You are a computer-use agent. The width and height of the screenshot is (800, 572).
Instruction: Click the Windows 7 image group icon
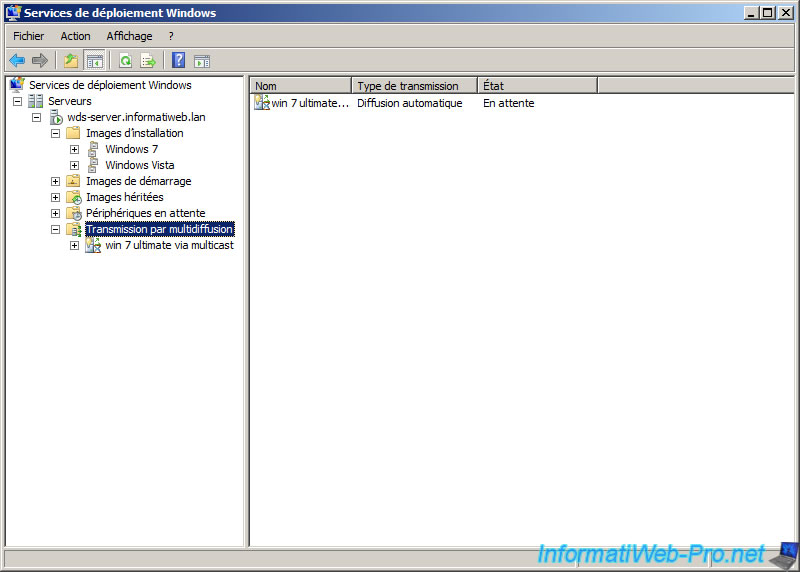click(93, 149)
